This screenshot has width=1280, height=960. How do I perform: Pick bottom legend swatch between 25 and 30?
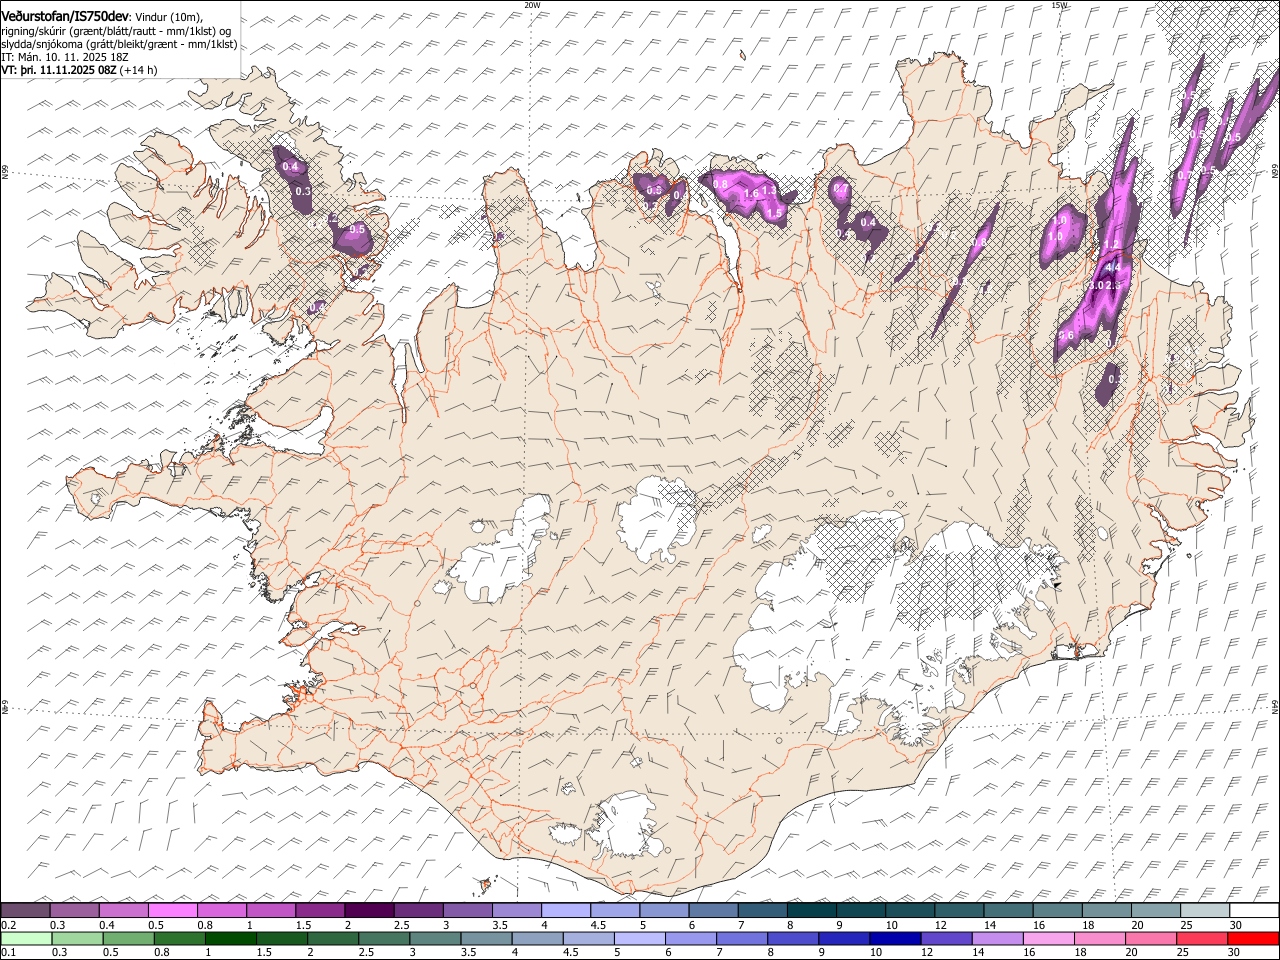(x=1203, y=938)
